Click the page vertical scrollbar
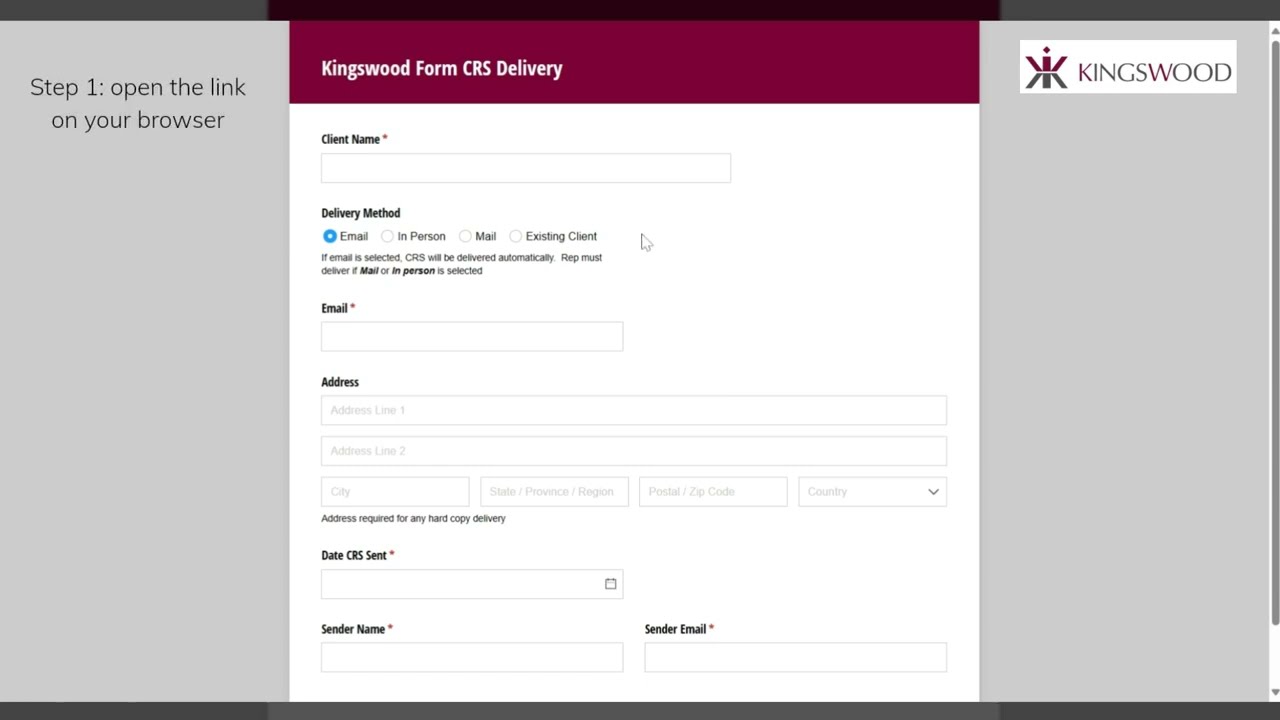Viewport: 1280px width, 720px height. pyautogui.click(x=1274, y=330)
